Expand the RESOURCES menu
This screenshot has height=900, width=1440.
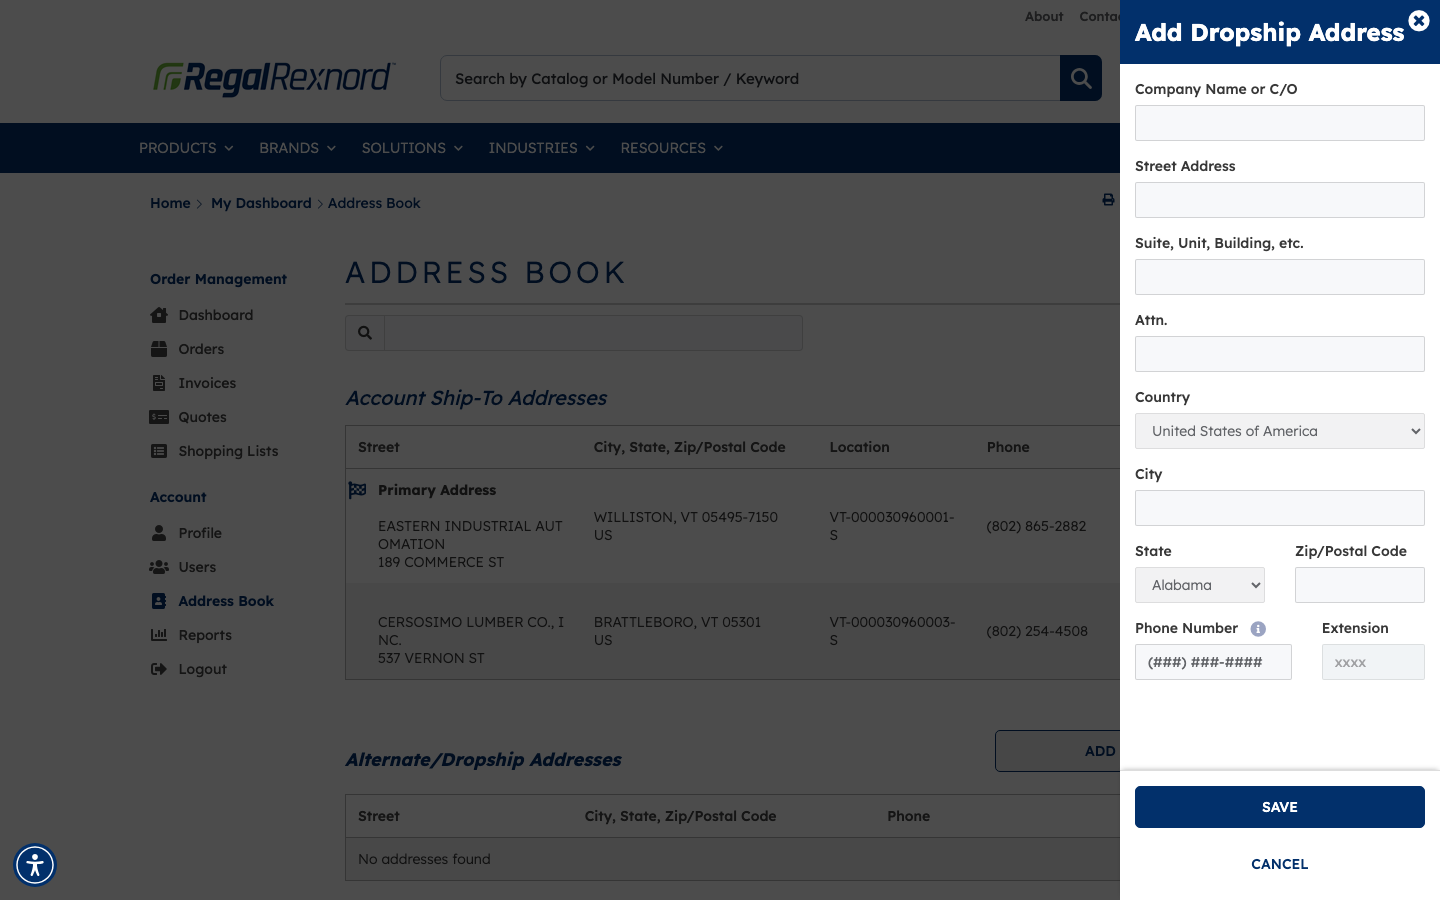click(x=671, y=148)
